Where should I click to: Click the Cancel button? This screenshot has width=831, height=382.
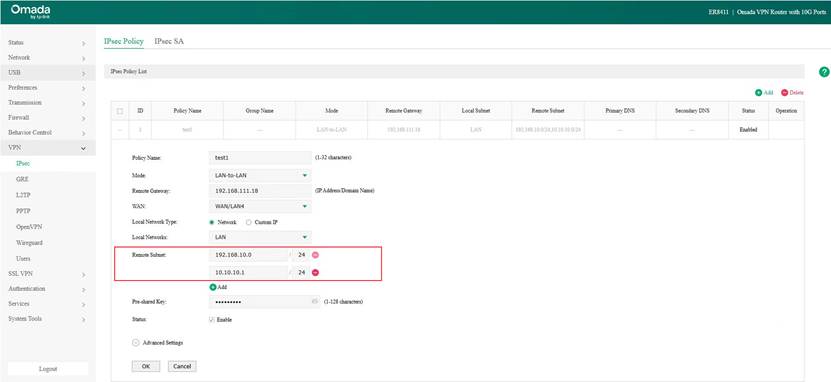(x=182, y=366)
